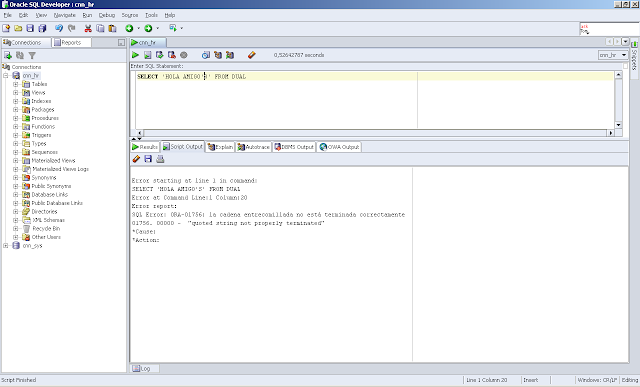Click the green Forward navigation arrow
This screenshot has height=387, width=640.
[148, 28]
